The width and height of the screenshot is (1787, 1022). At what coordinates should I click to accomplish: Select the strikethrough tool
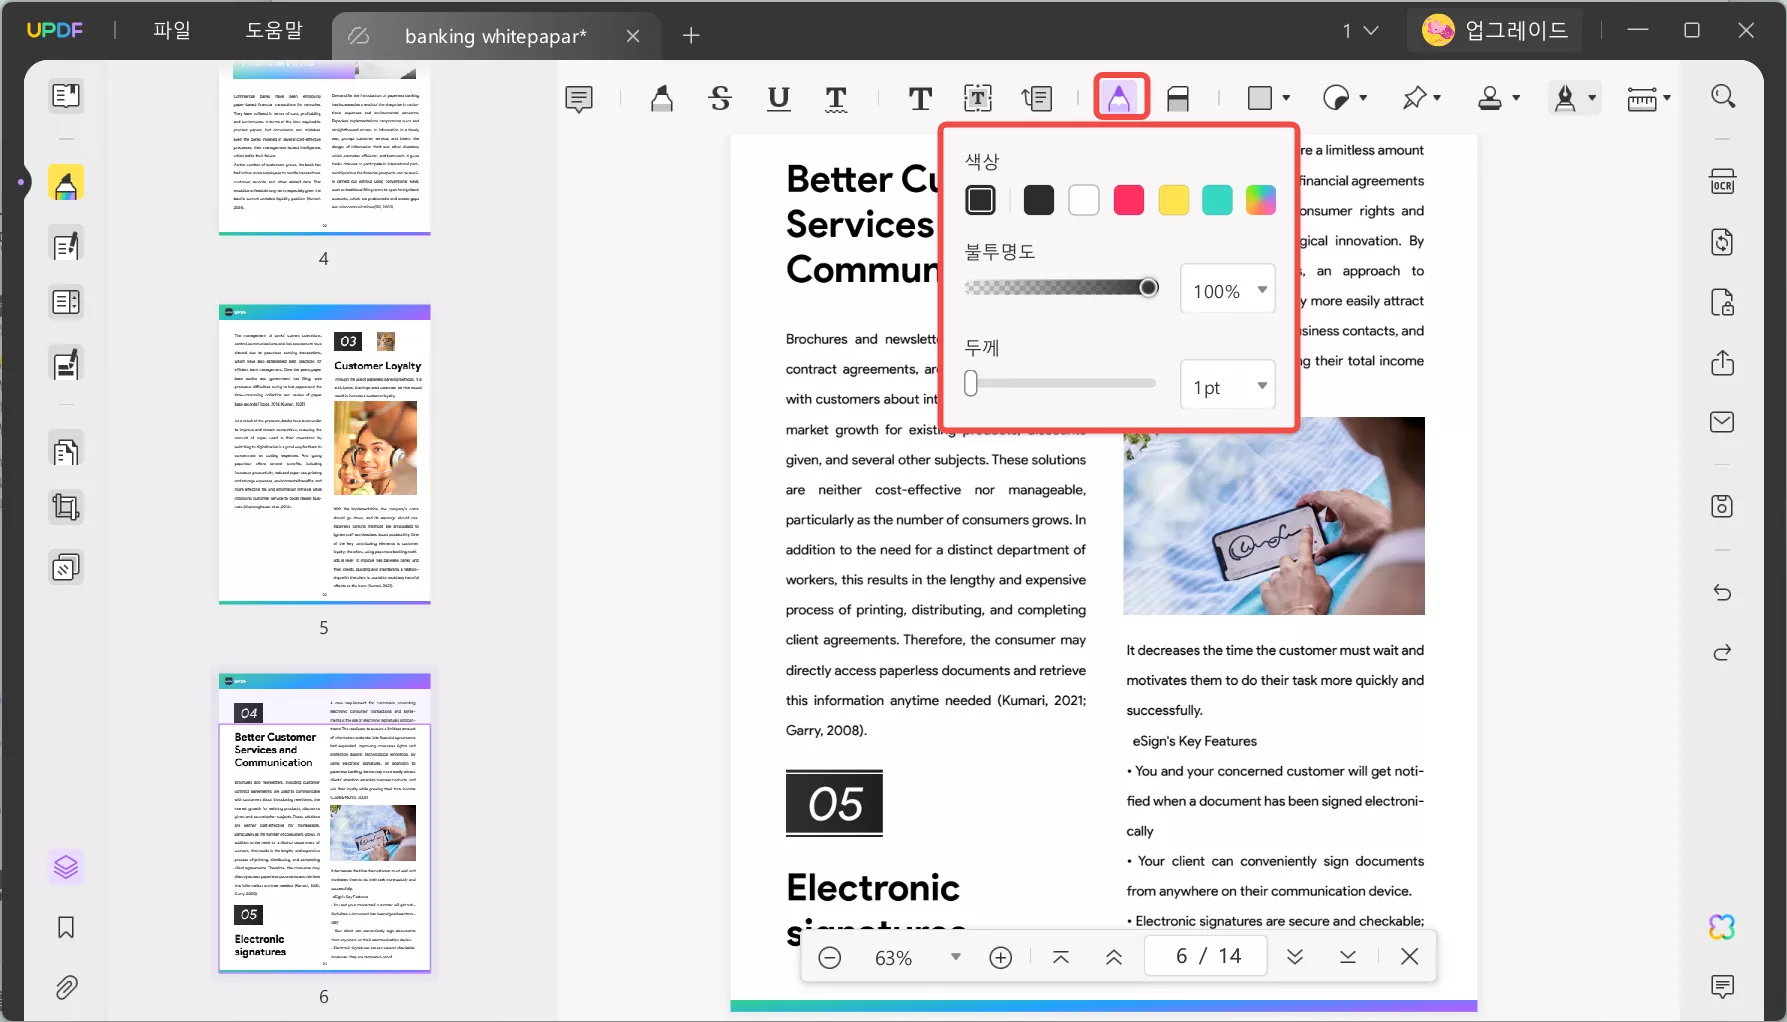click(x=720, y=98)
